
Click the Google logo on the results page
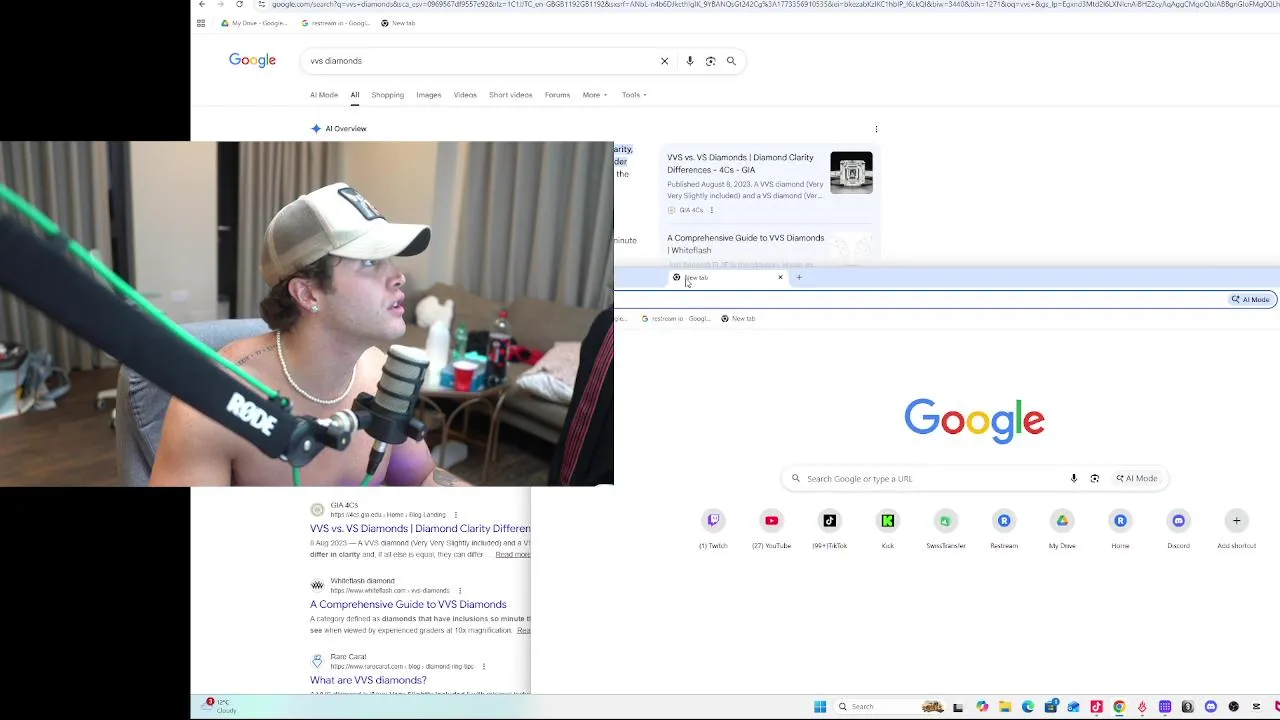click(x=252, y=61)
